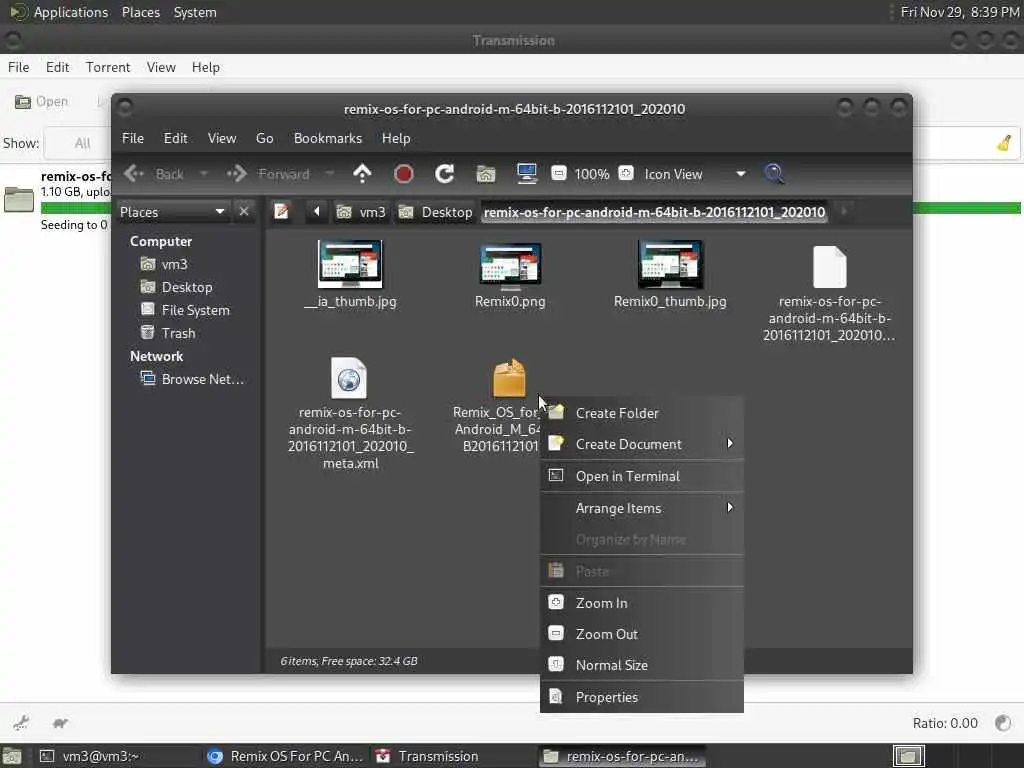
Task: Switch to Remix OS browser taskbar item
Action: pos(285,756)
